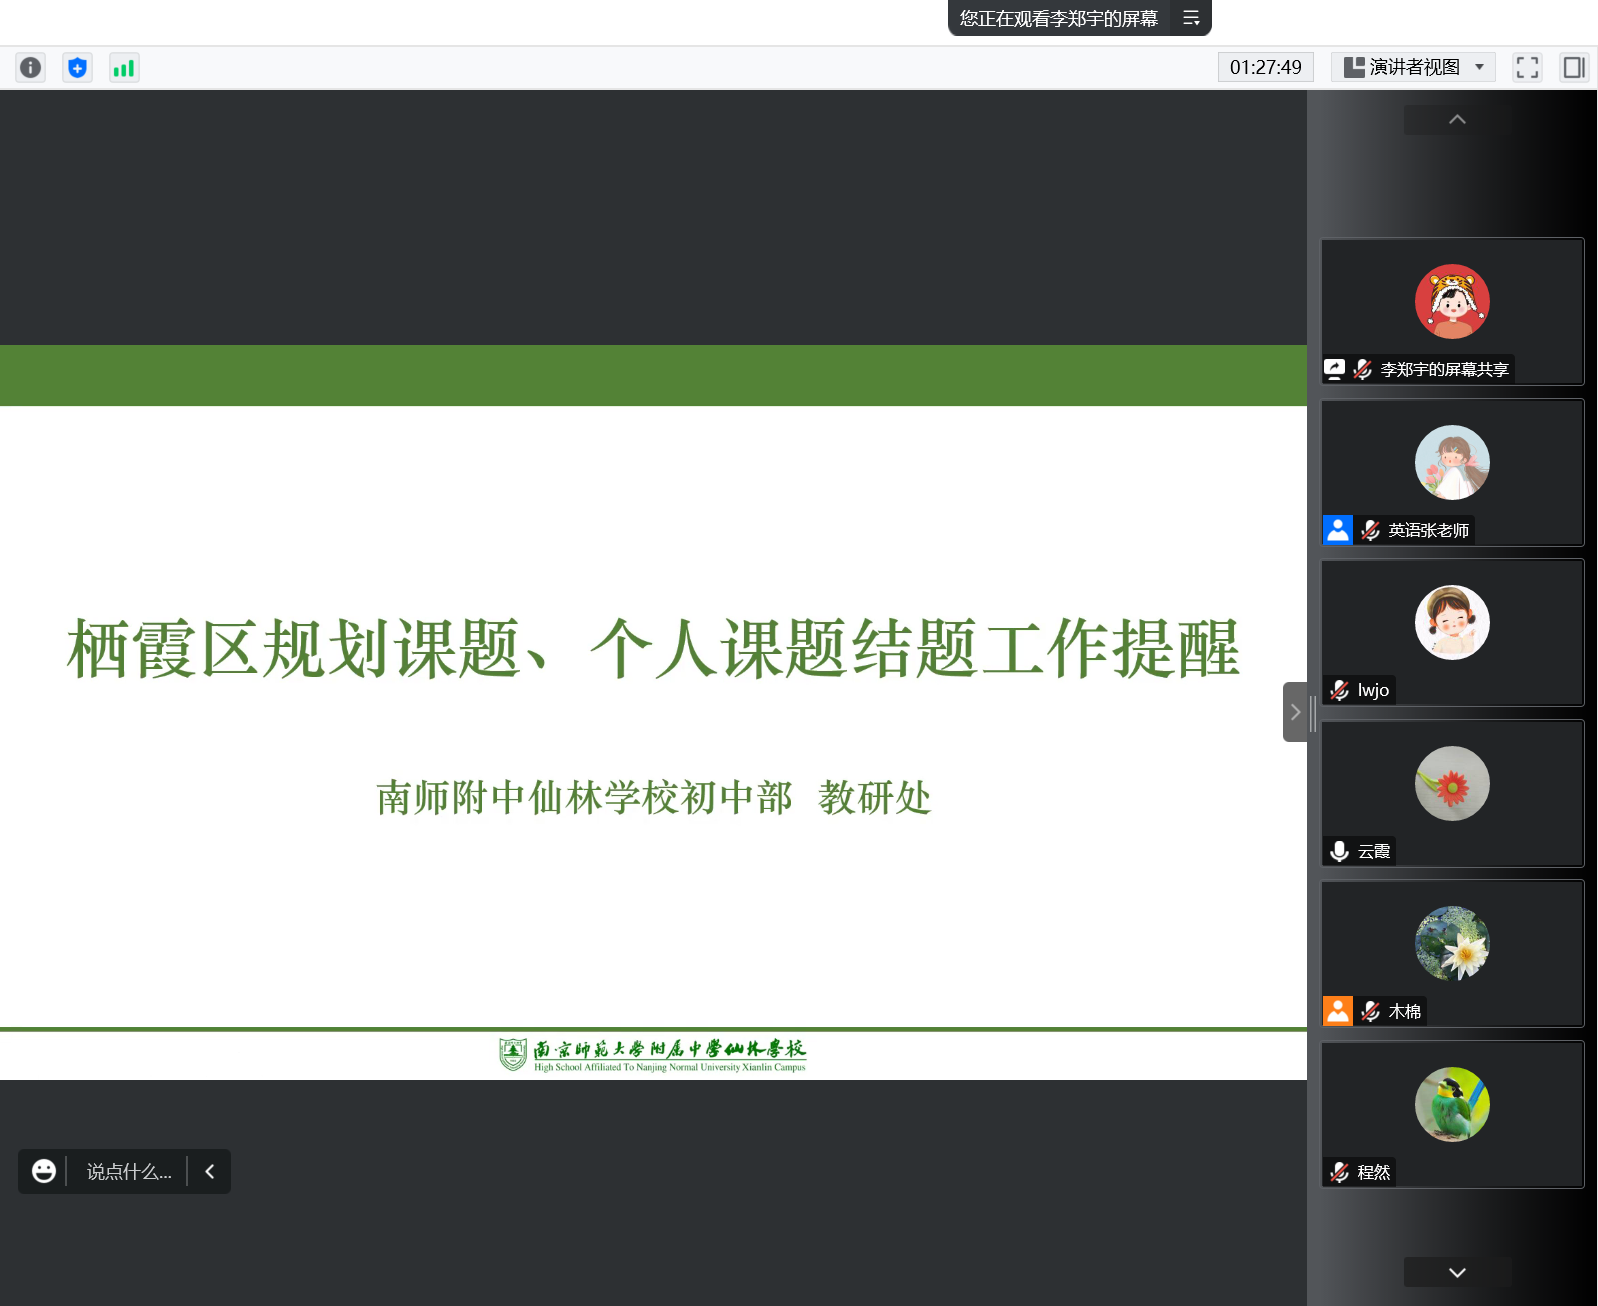Screen dimensions: 1598x1306
Task: Click the 您正在观看李郑宇的屏幕 banner
Action: 1059,18
